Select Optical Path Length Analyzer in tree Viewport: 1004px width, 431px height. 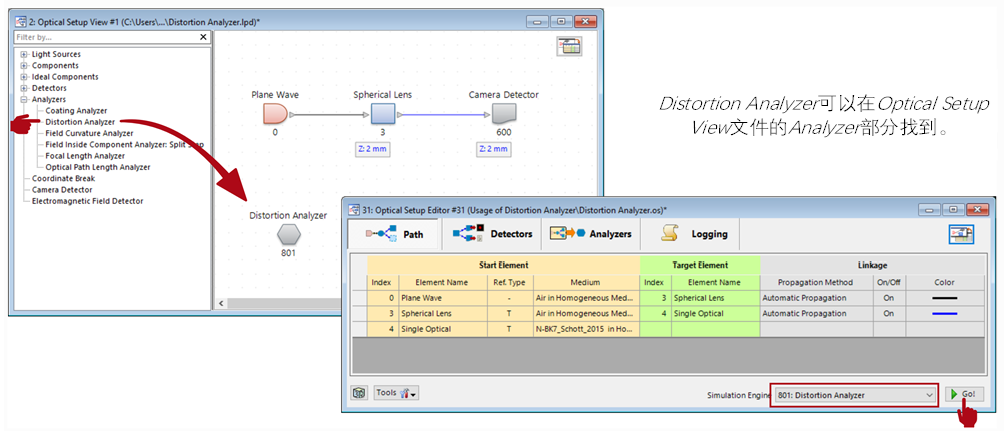click(x=98, y=167)
